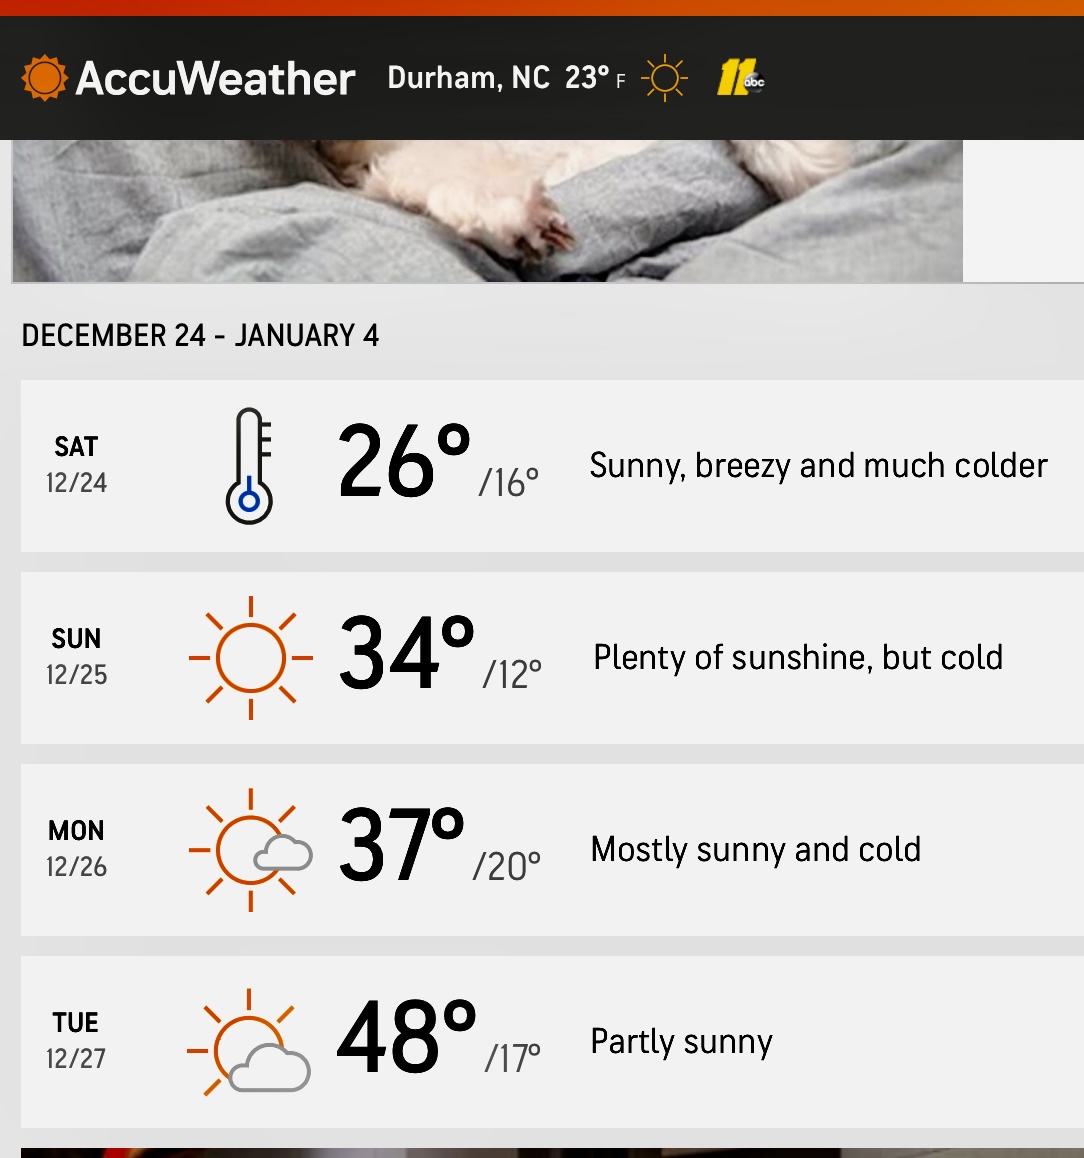Viewport: 1084px width, 1158px height.
Task: Select the Durham, NC location
Action: pyautogui.click(x=468, y=78)
